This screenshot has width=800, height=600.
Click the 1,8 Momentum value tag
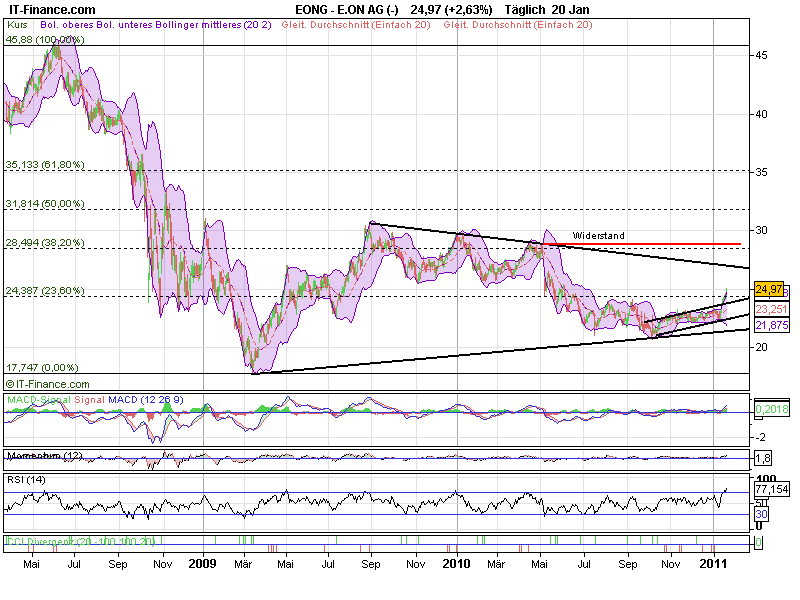pyautogui.click(x=763, y=458)
